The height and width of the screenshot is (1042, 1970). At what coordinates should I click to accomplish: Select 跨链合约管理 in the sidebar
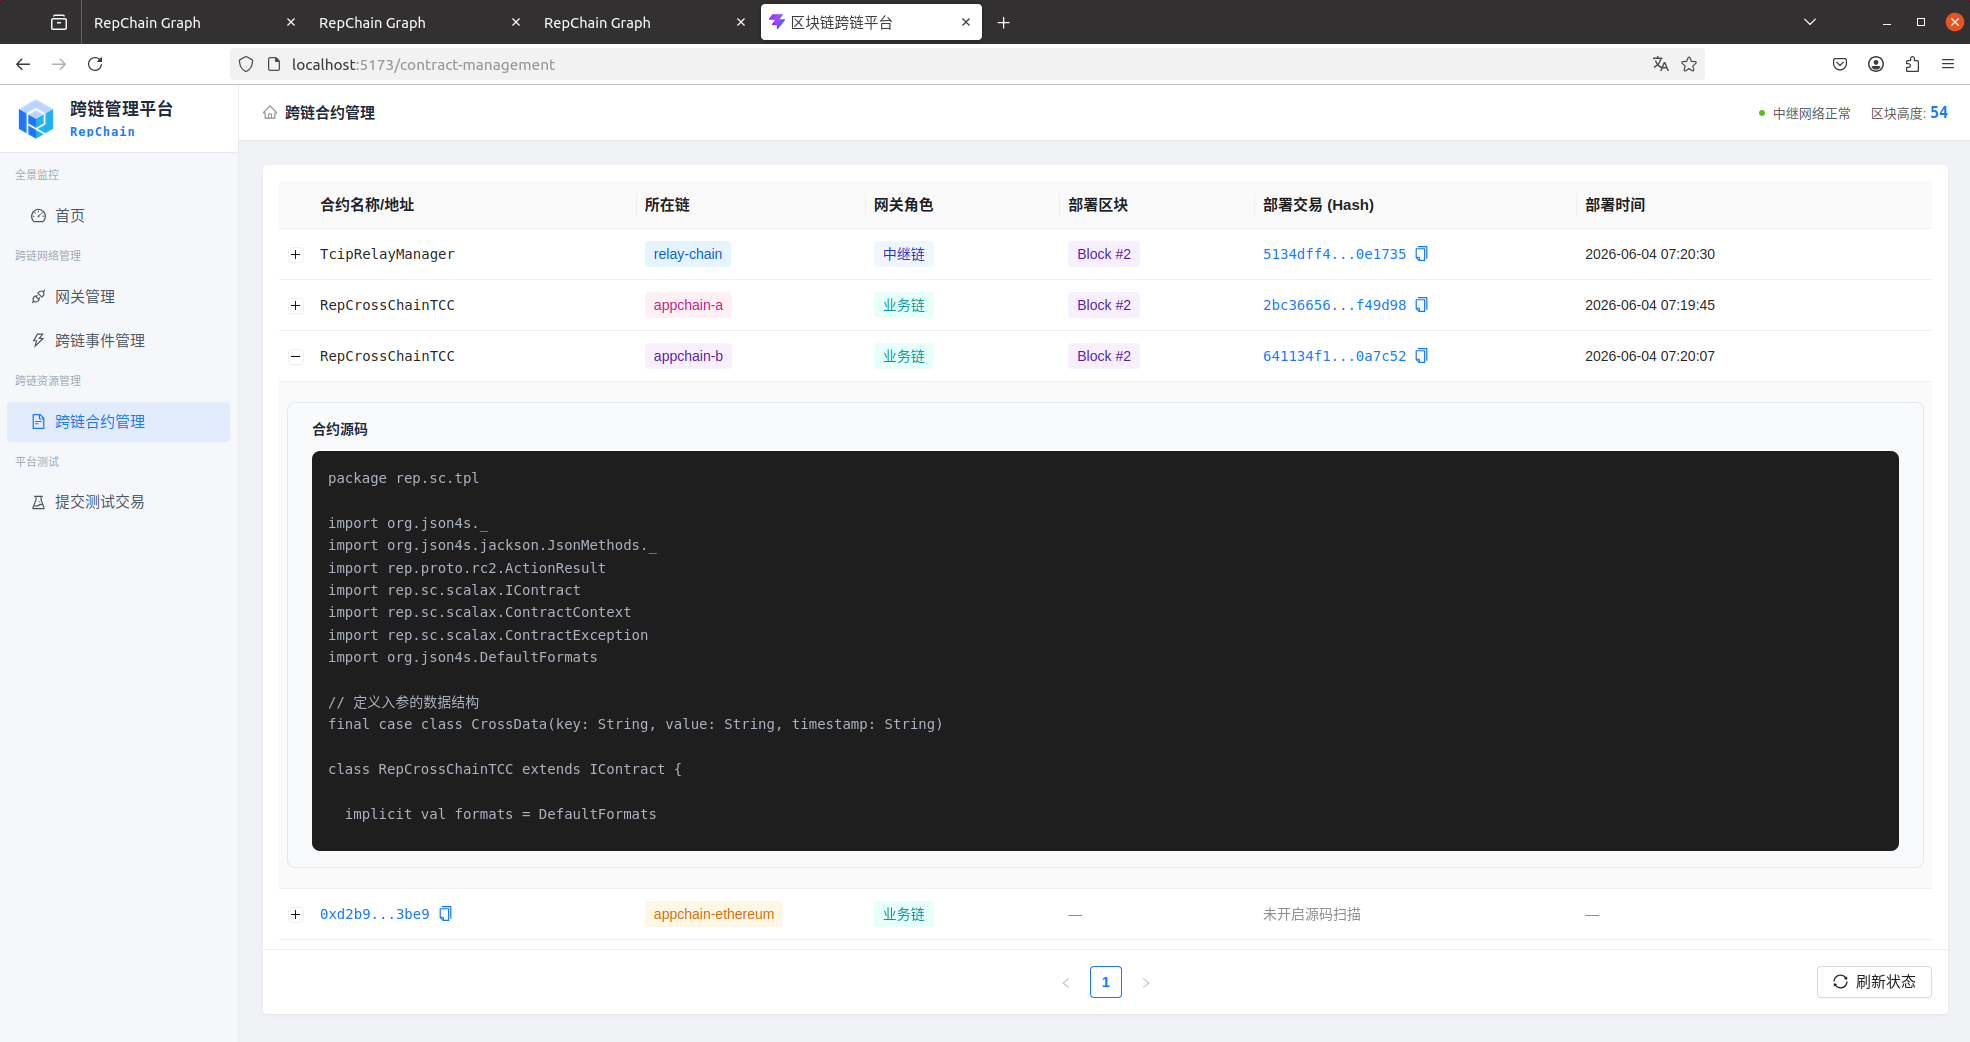coord(118,422)
